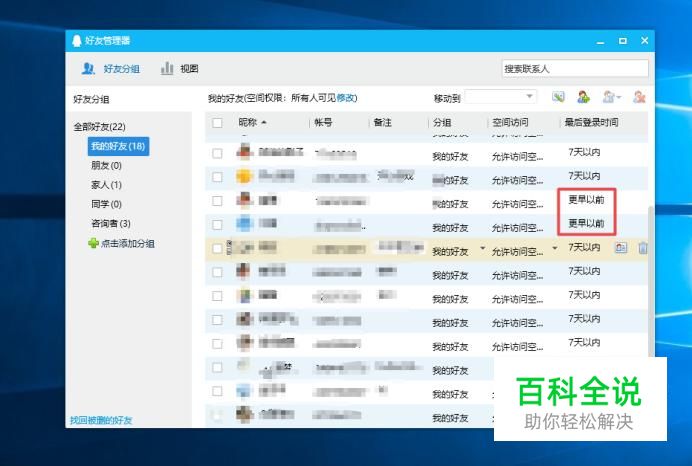692x466 pixels.
Task: Click 点击添加分组 to add a group
Action: 121,243
